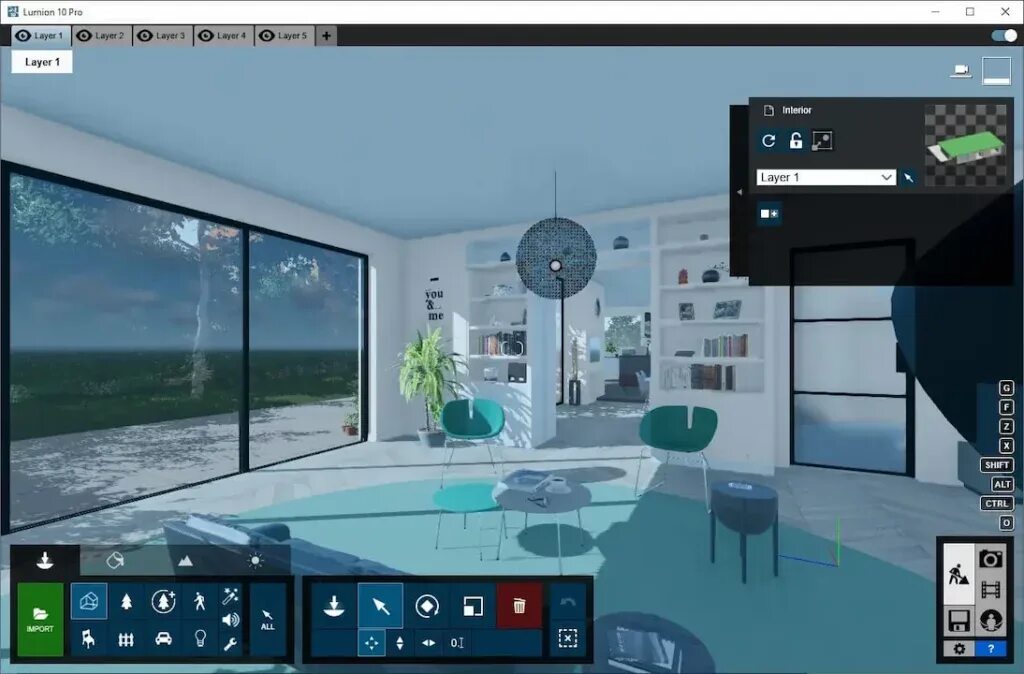This screenshot has width=1024, height=674.
Task: Click the blue Help question mark
Action: [x=991, y=649]
